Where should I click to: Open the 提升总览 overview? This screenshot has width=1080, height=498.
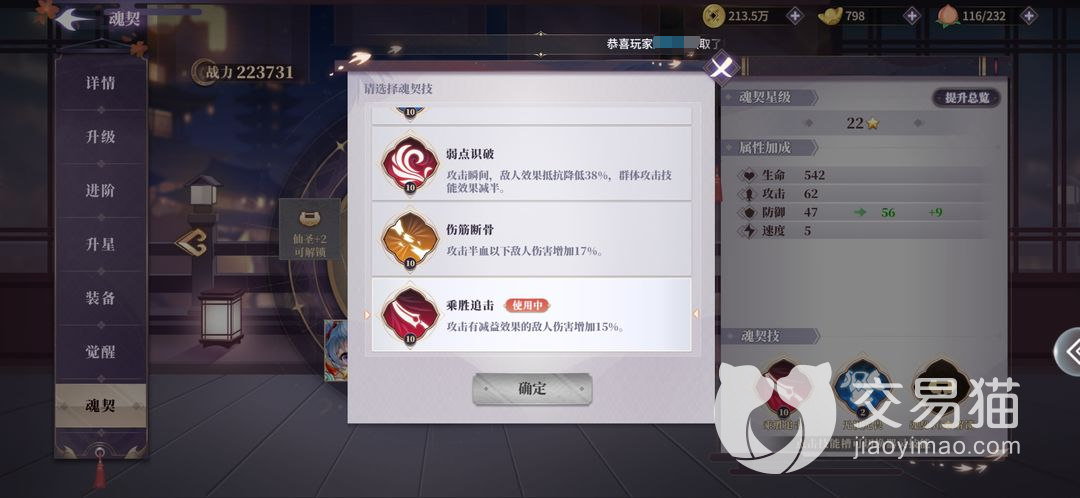point(966,98)
